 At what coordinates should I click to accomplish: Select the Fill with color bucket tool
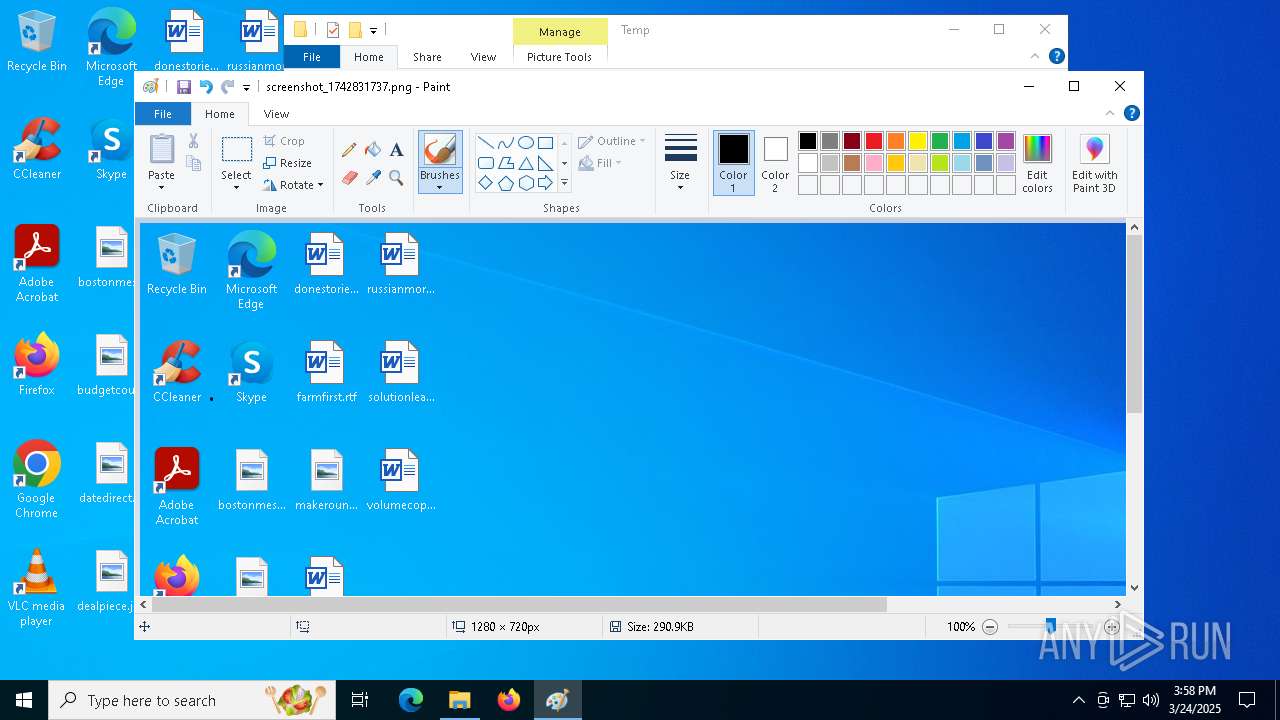[x=373, y=150]
